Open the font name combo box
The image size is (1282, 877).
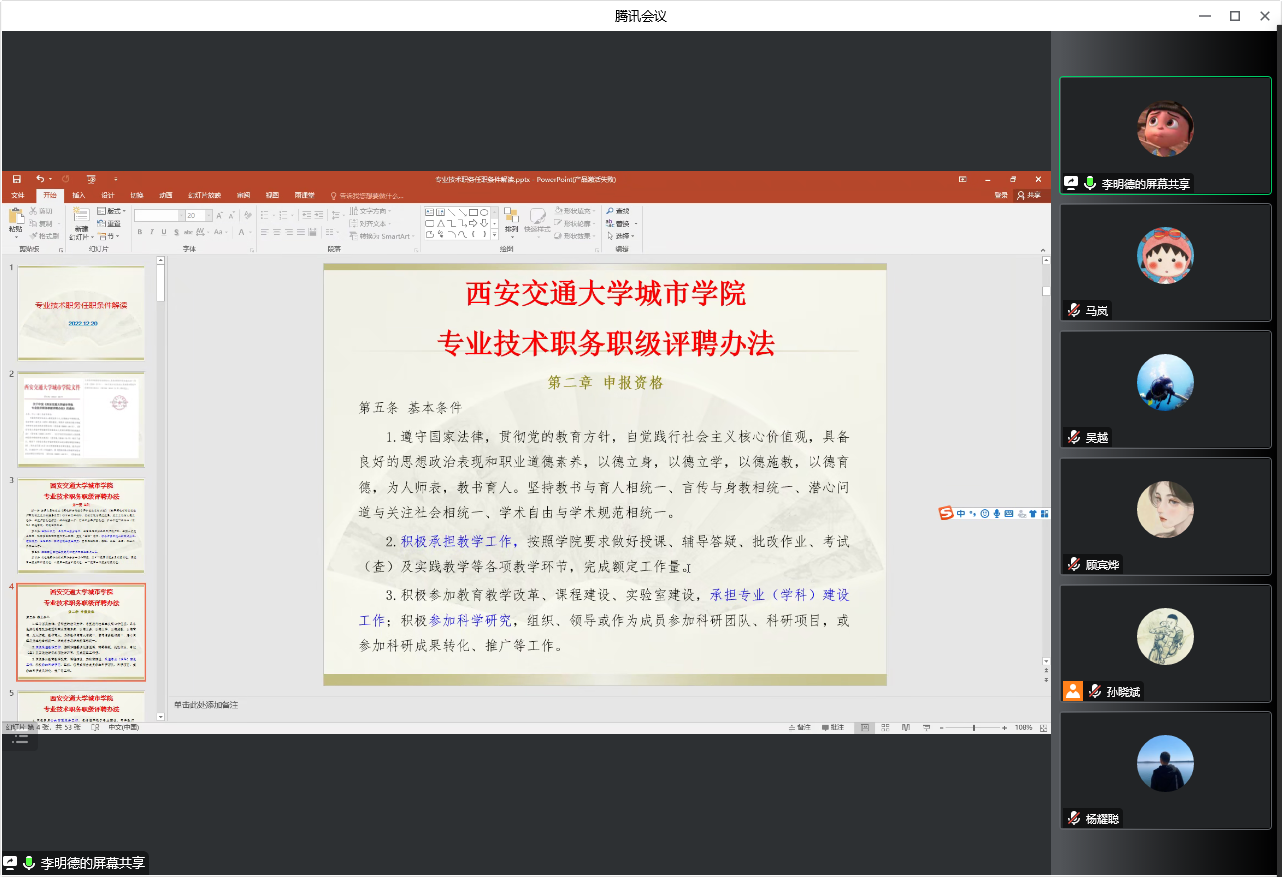pyautogui.click(x=159, y=215)
